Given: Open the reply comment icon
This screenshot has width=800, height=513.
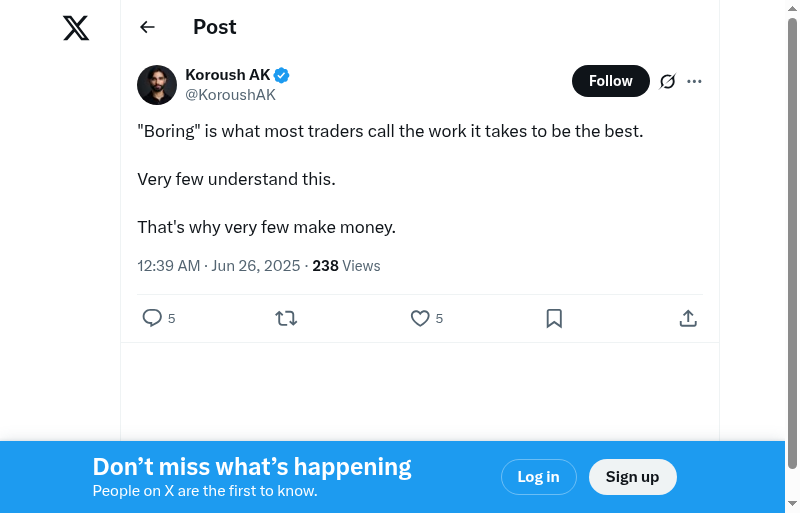Looking at the screenshot, I should tap(152, 318).
